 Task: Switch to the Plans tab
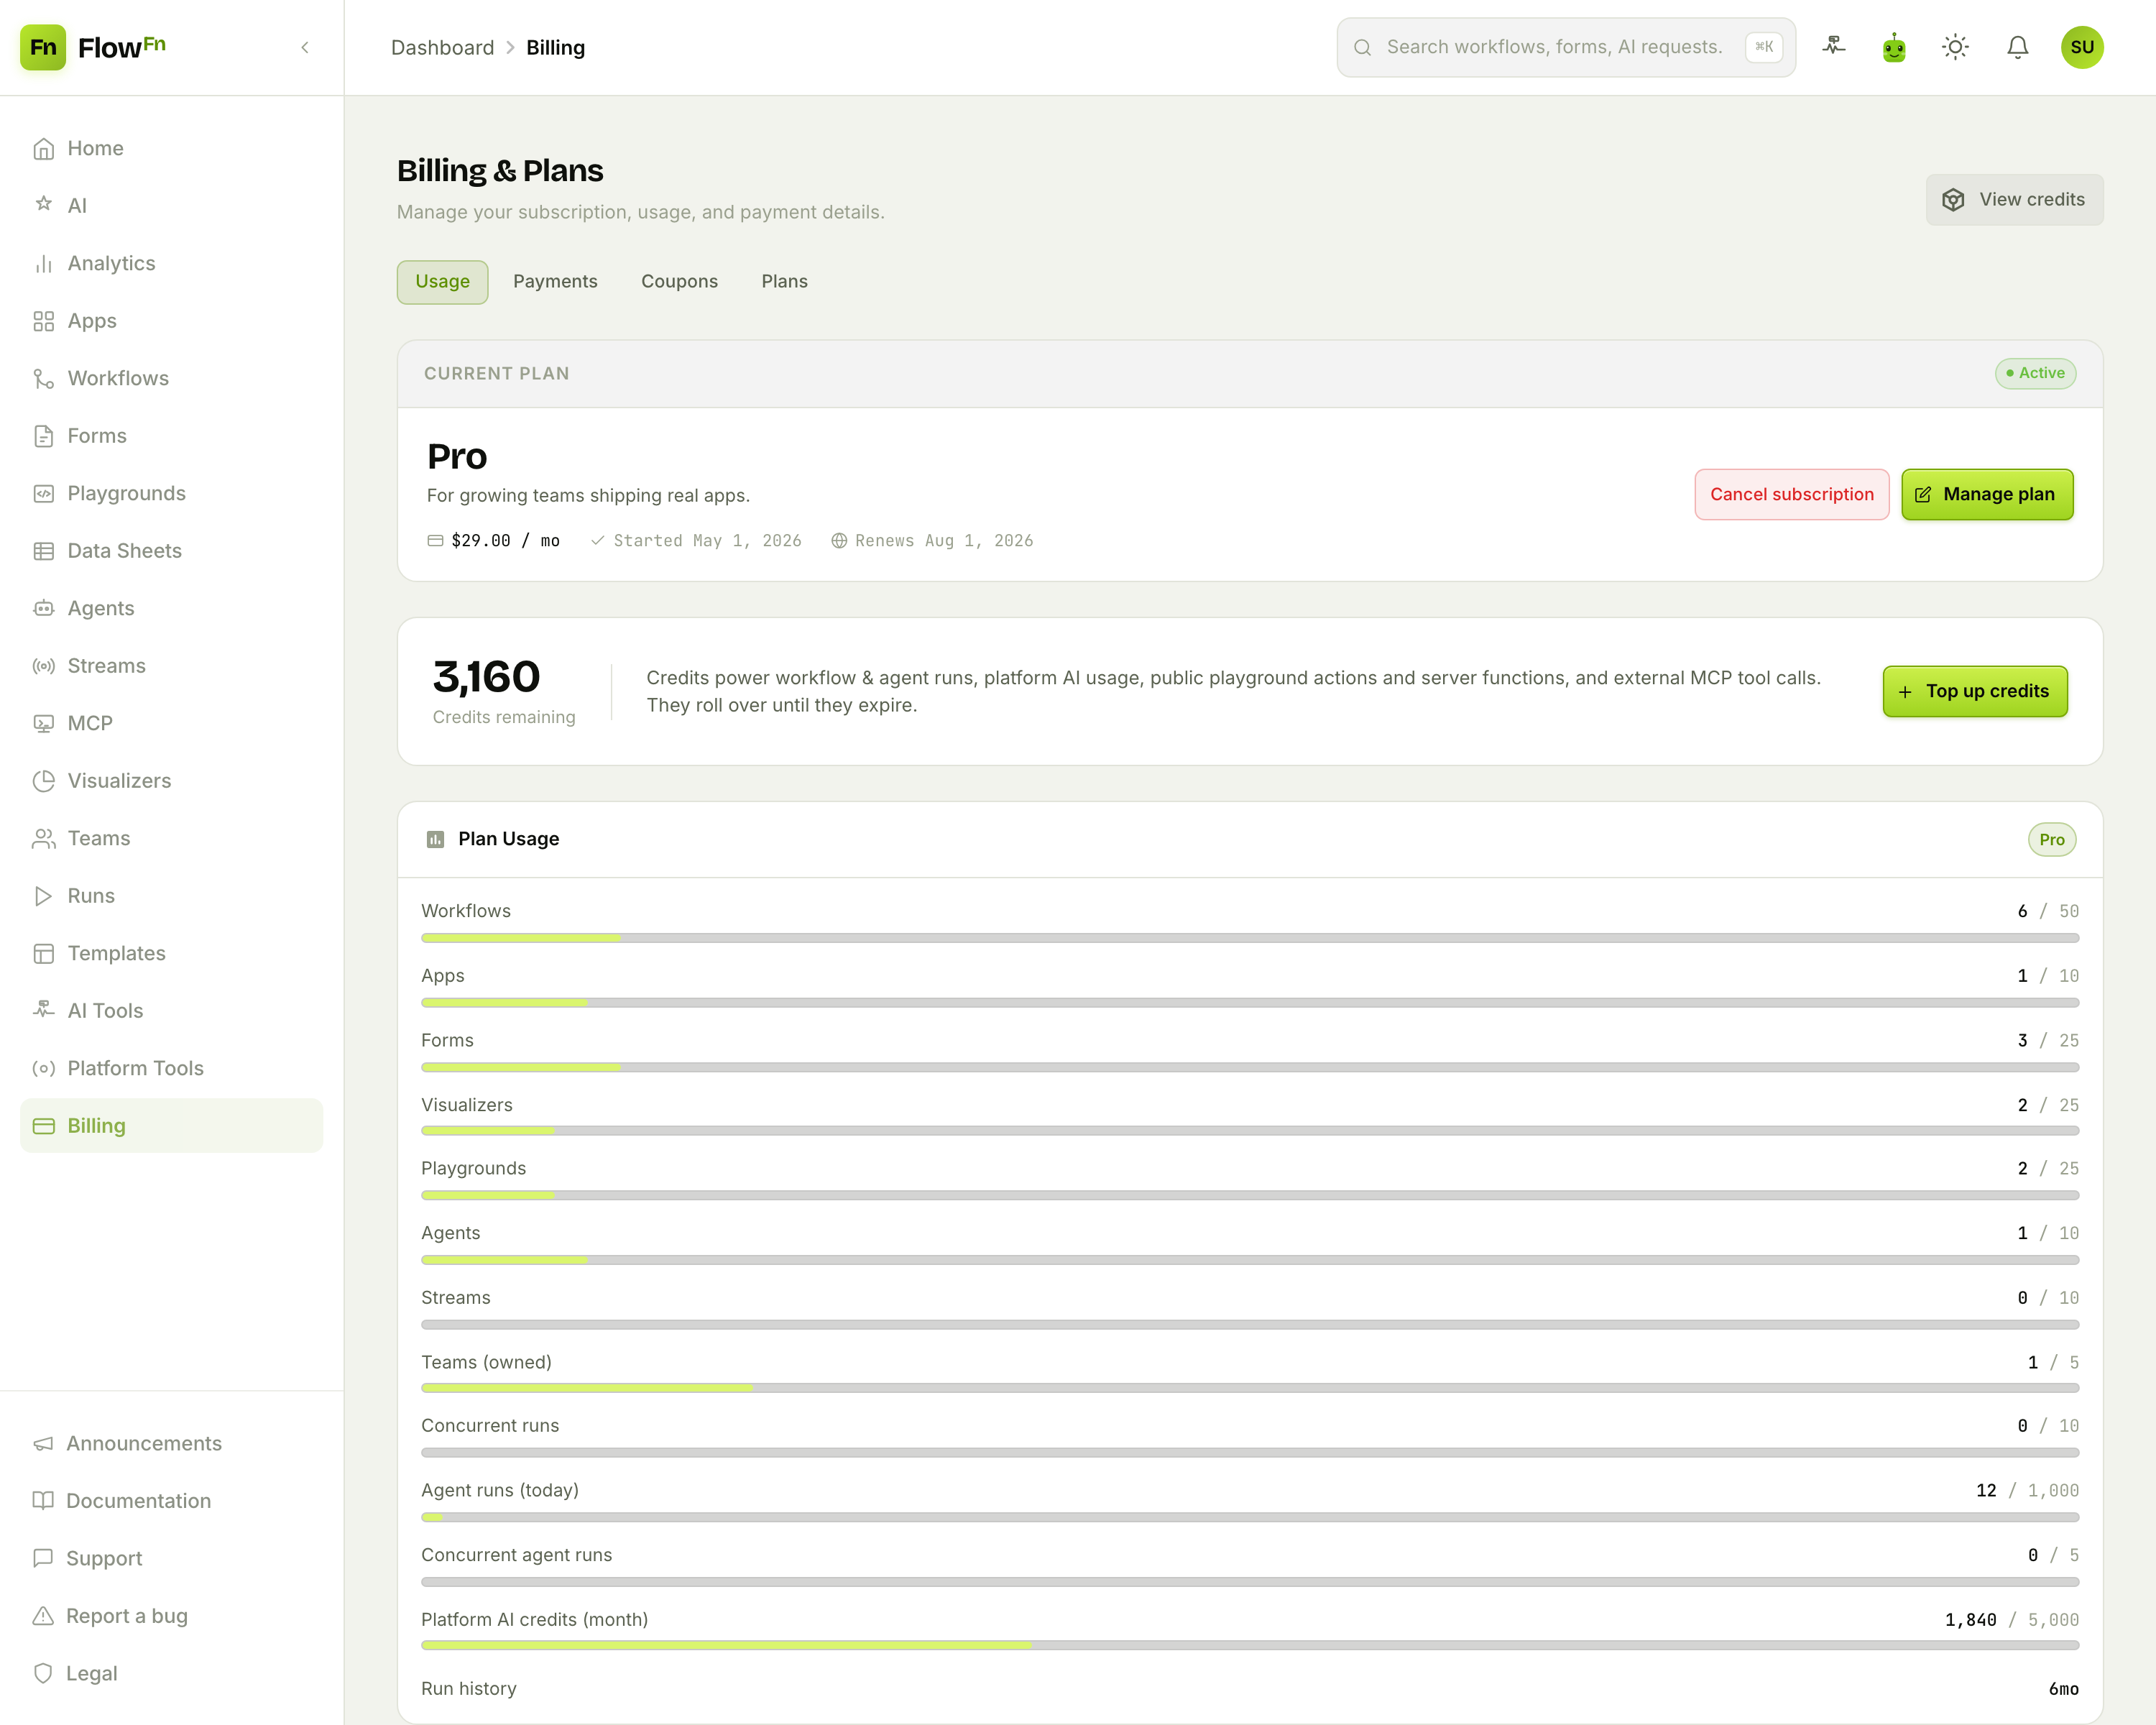[784, 282]
